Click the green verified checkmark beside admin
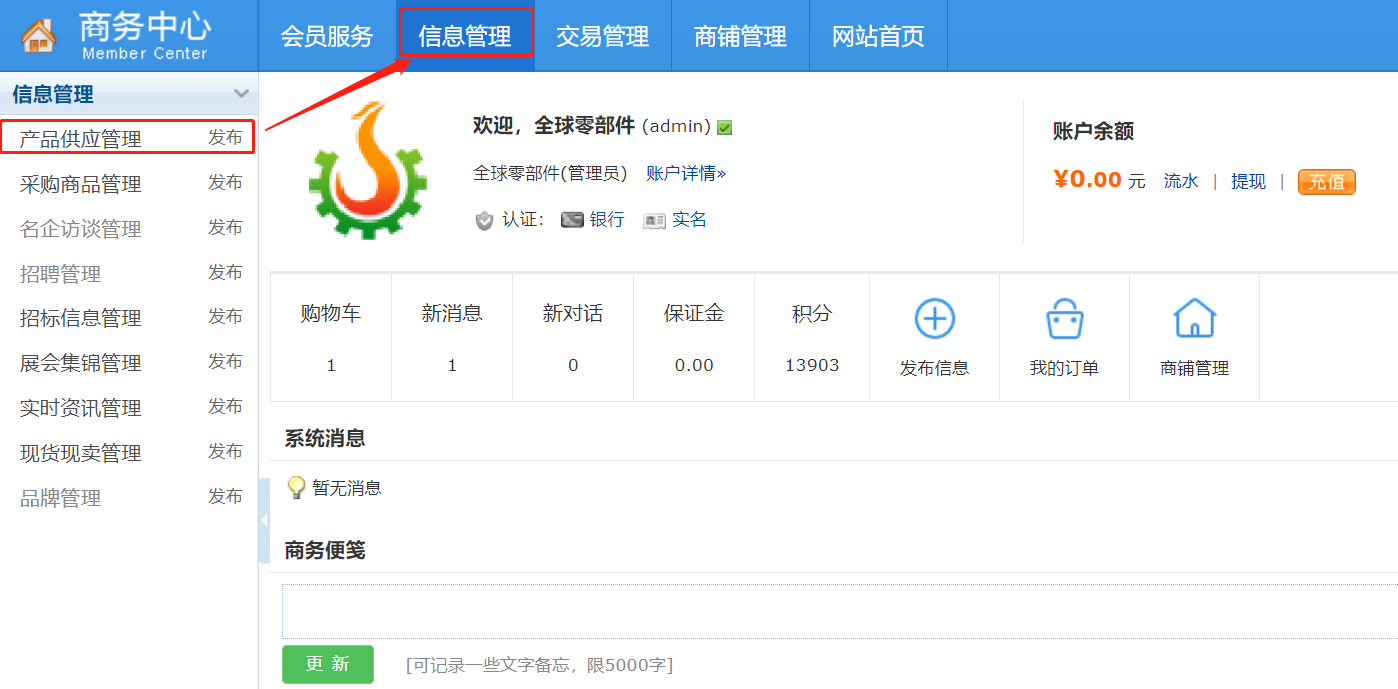This screenshot has width=1398, height=689. [725, 128]
